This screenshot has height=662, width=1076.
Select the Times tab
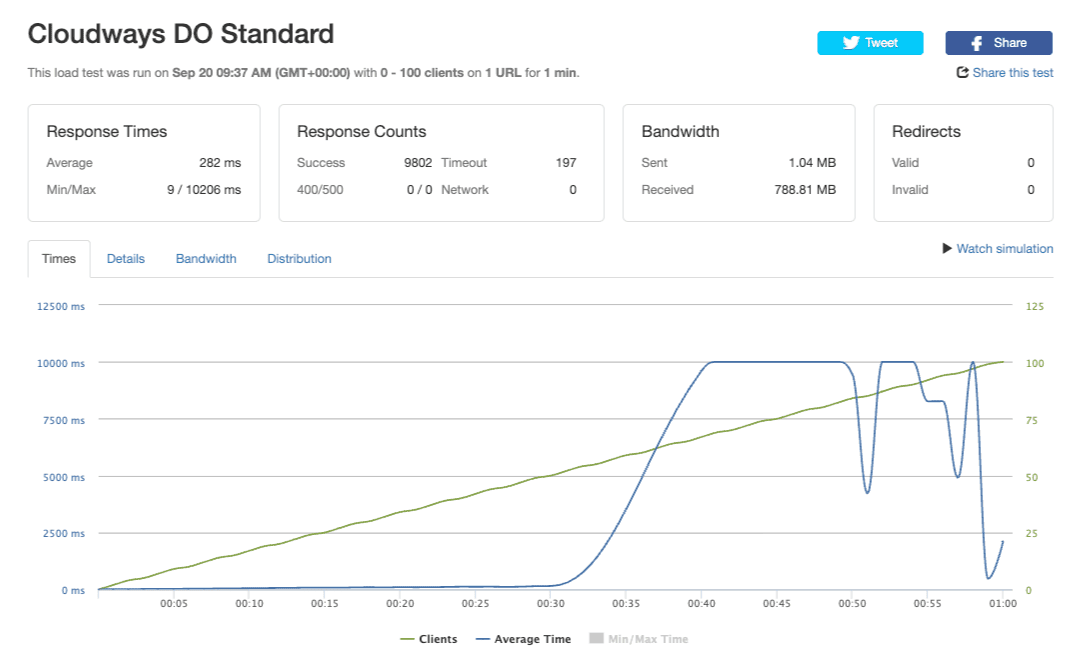pyautogui.click(x=59, y=259)
